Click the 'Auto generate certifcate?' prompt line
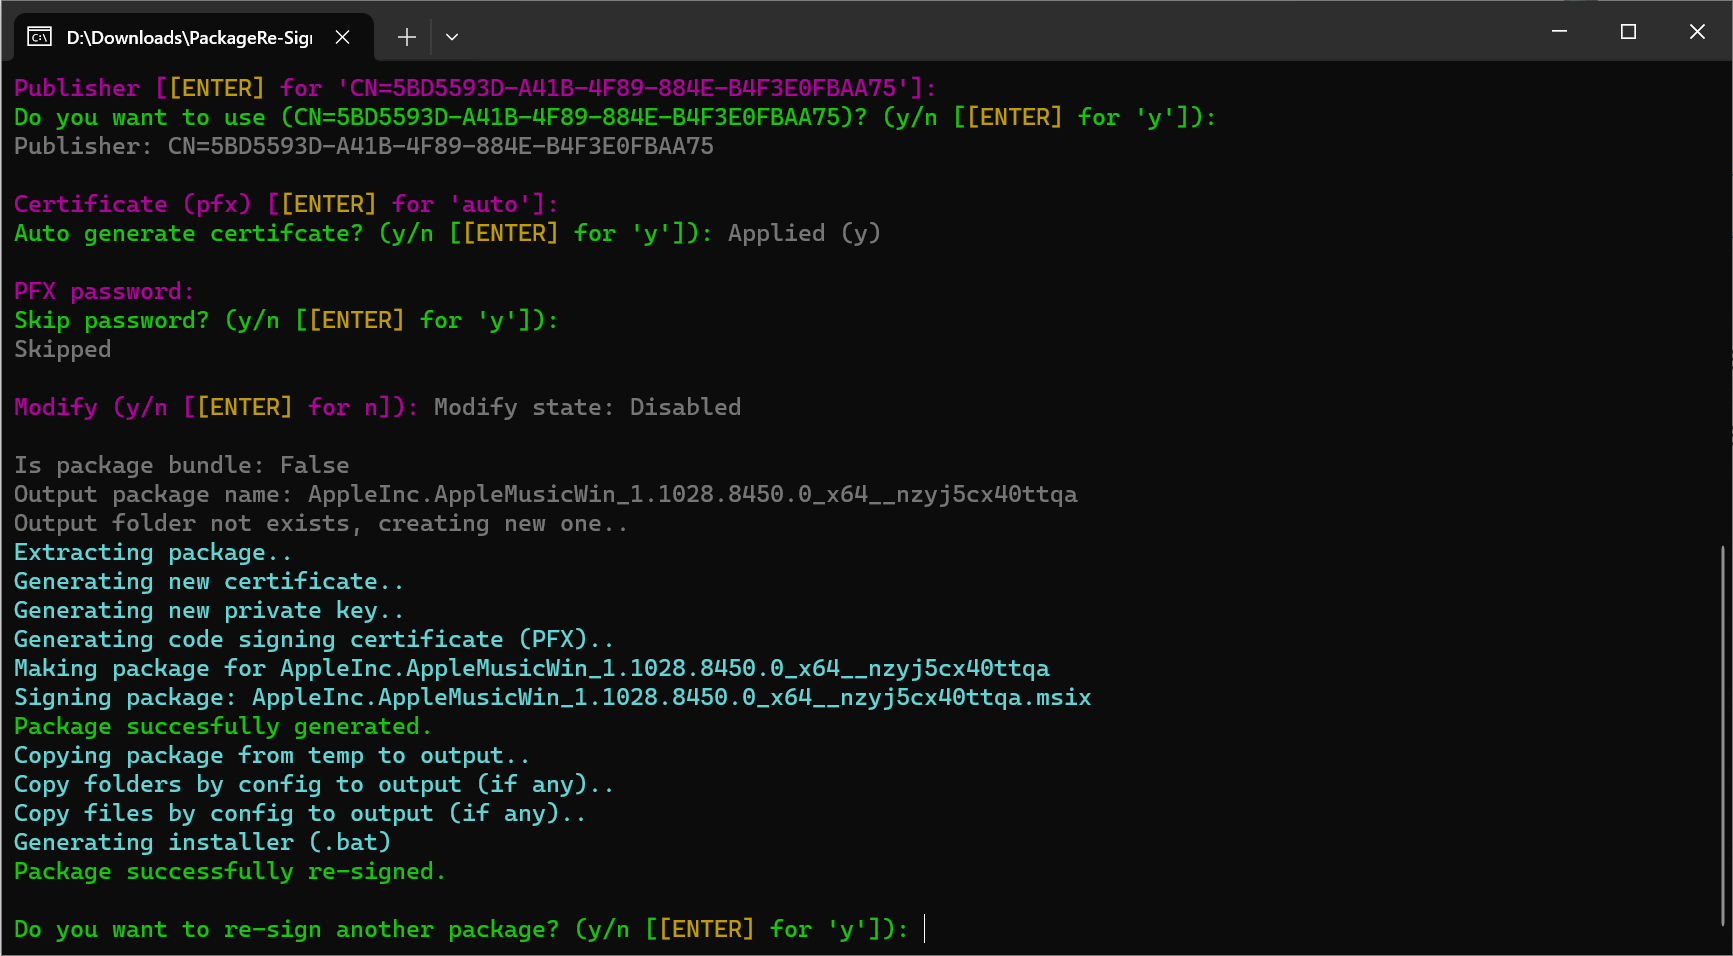Image resolution: width=1733 pixels, height=956 pixels. click(x=362, y=233)
